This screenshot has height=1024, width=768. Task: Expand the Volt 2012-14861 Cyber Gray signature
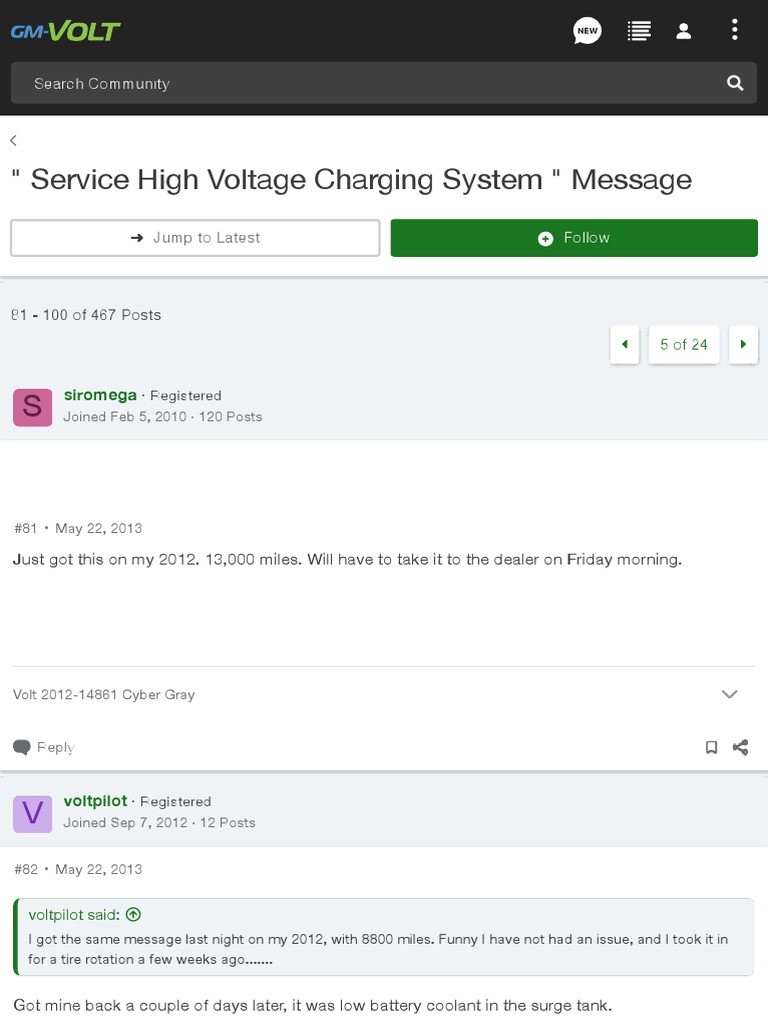[x=730, y=694]
